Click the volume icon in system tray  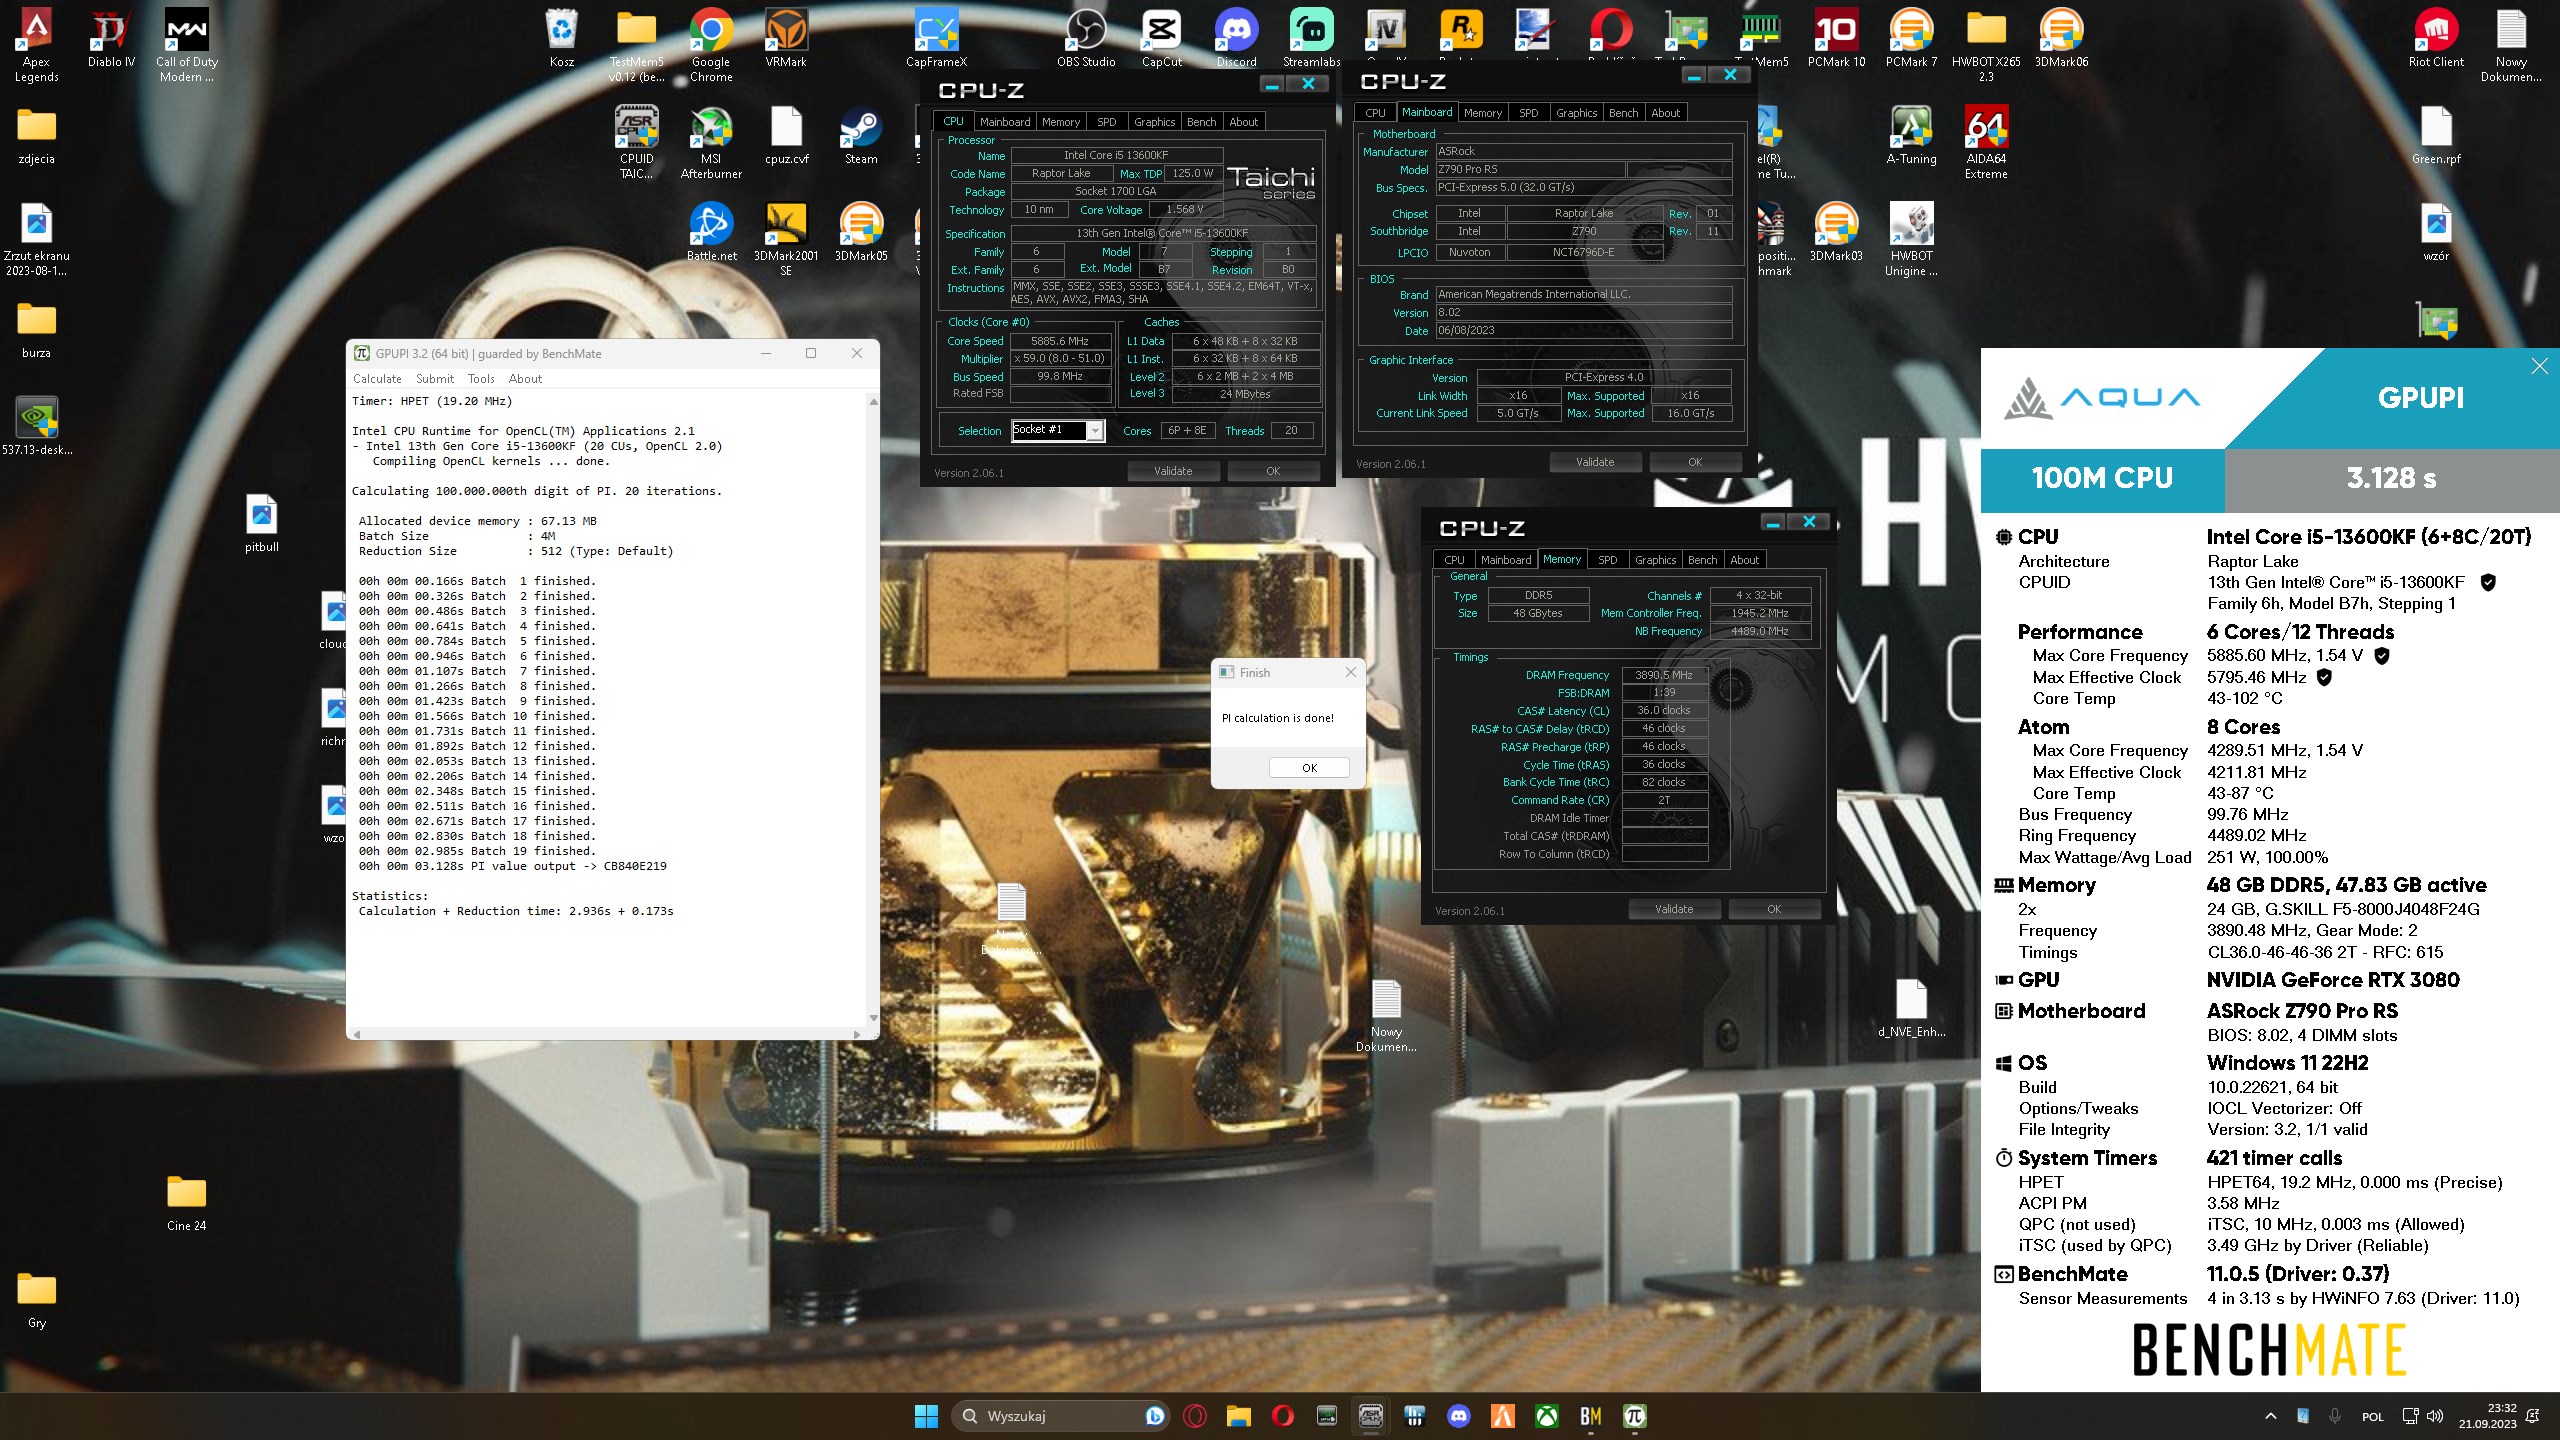tap(2435, 1416)
